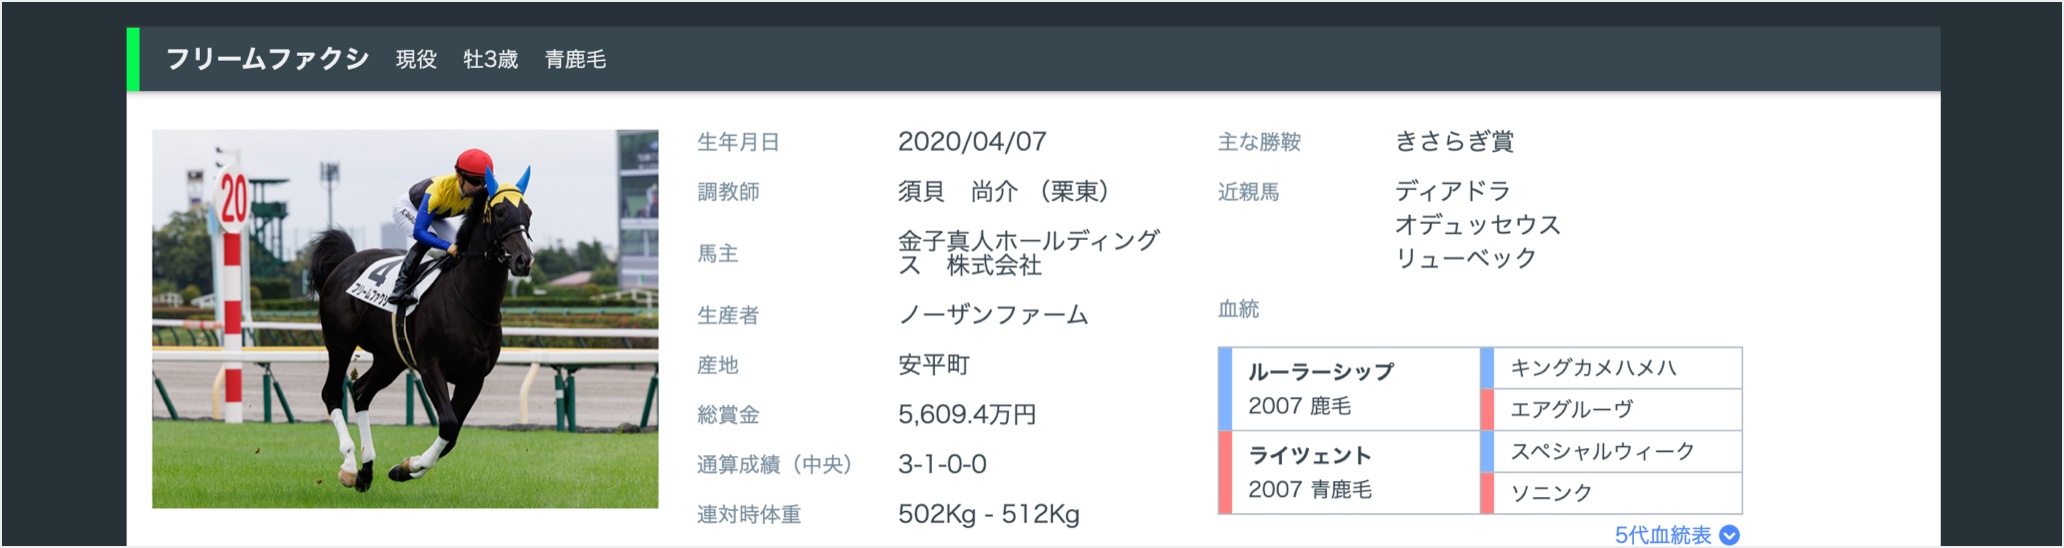Open キングカメハメハ pedigree entry

[x=1593, y=368]
